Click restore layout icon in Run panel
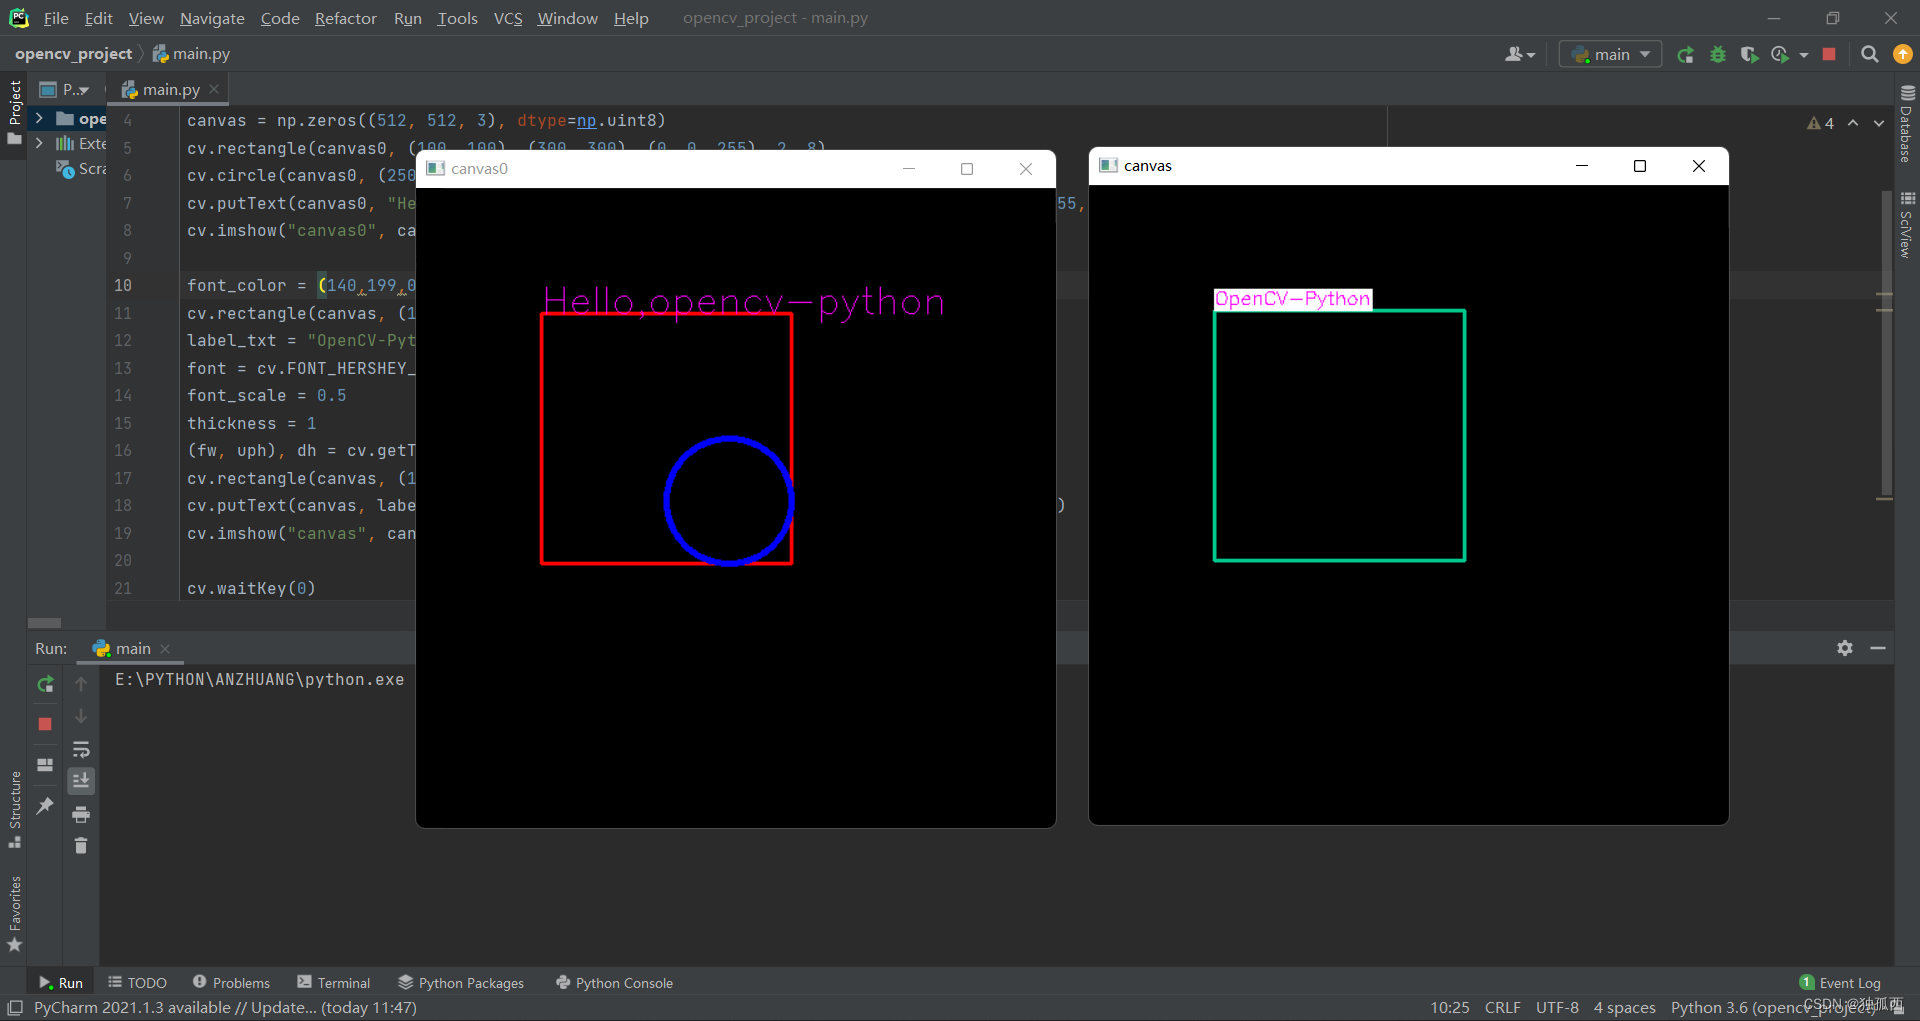This screenshot has height=1021, width=1920. (45, 765)
